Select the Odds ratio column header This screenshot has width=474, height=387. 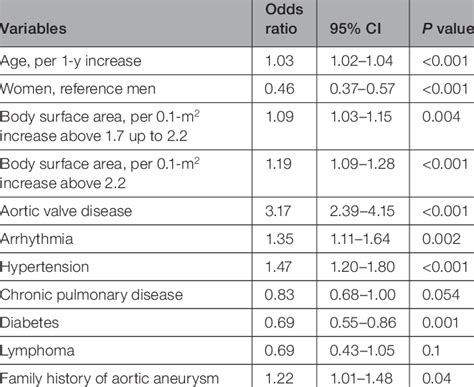pos(284,19)
